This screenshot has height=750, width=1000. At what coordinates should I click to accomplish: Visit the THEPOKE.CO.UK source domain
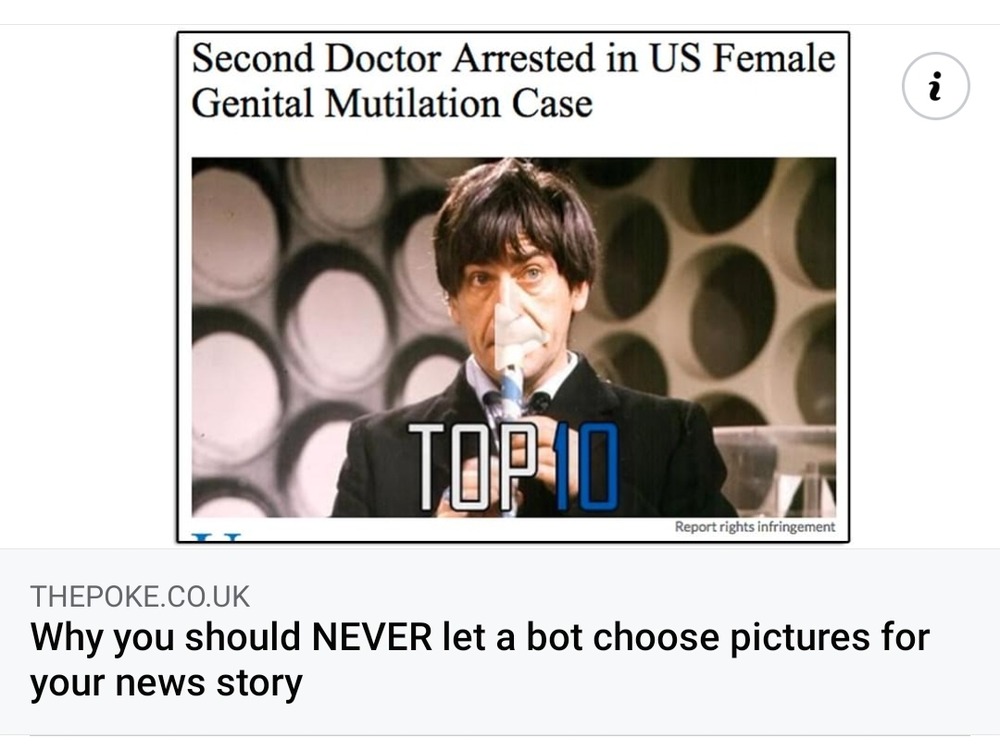coord(140,596)
